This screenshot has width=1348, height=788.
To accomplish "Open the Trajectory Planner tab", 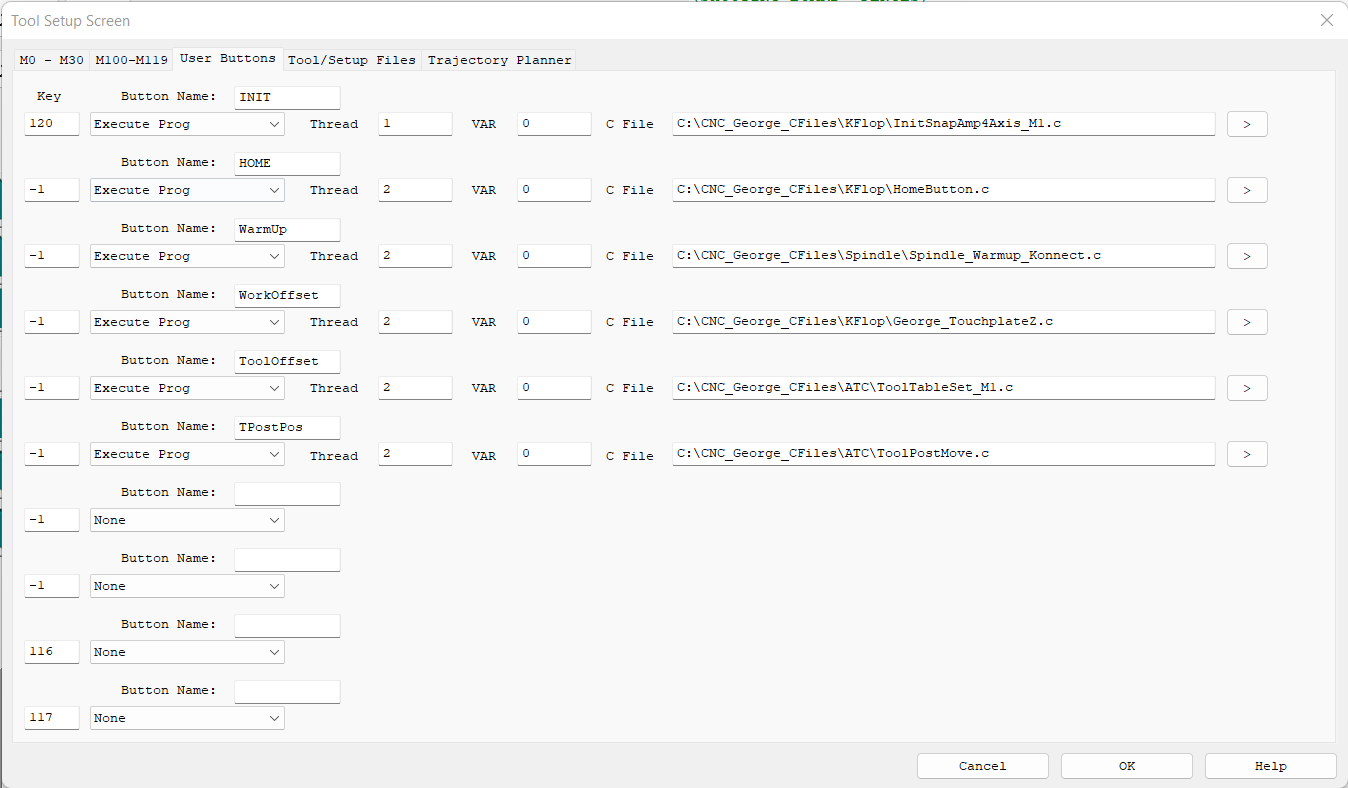I will [499, 60].
